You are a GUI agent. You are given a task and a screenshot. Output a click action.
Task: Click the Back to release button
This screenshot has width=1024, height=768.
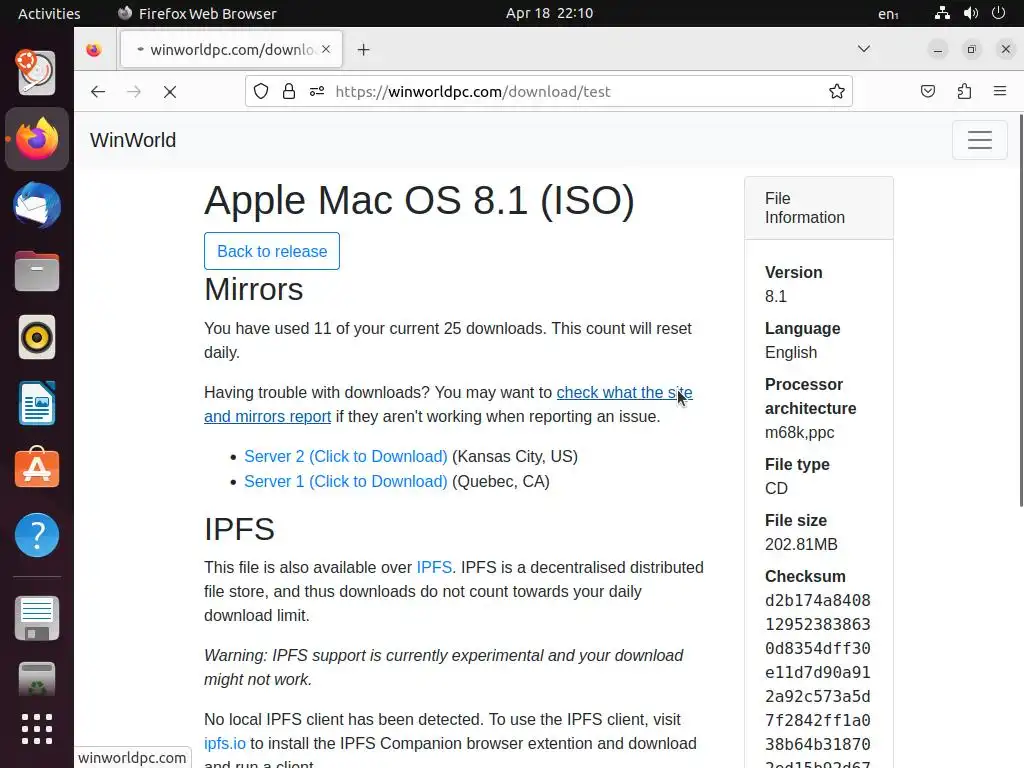tap(272, 251)
